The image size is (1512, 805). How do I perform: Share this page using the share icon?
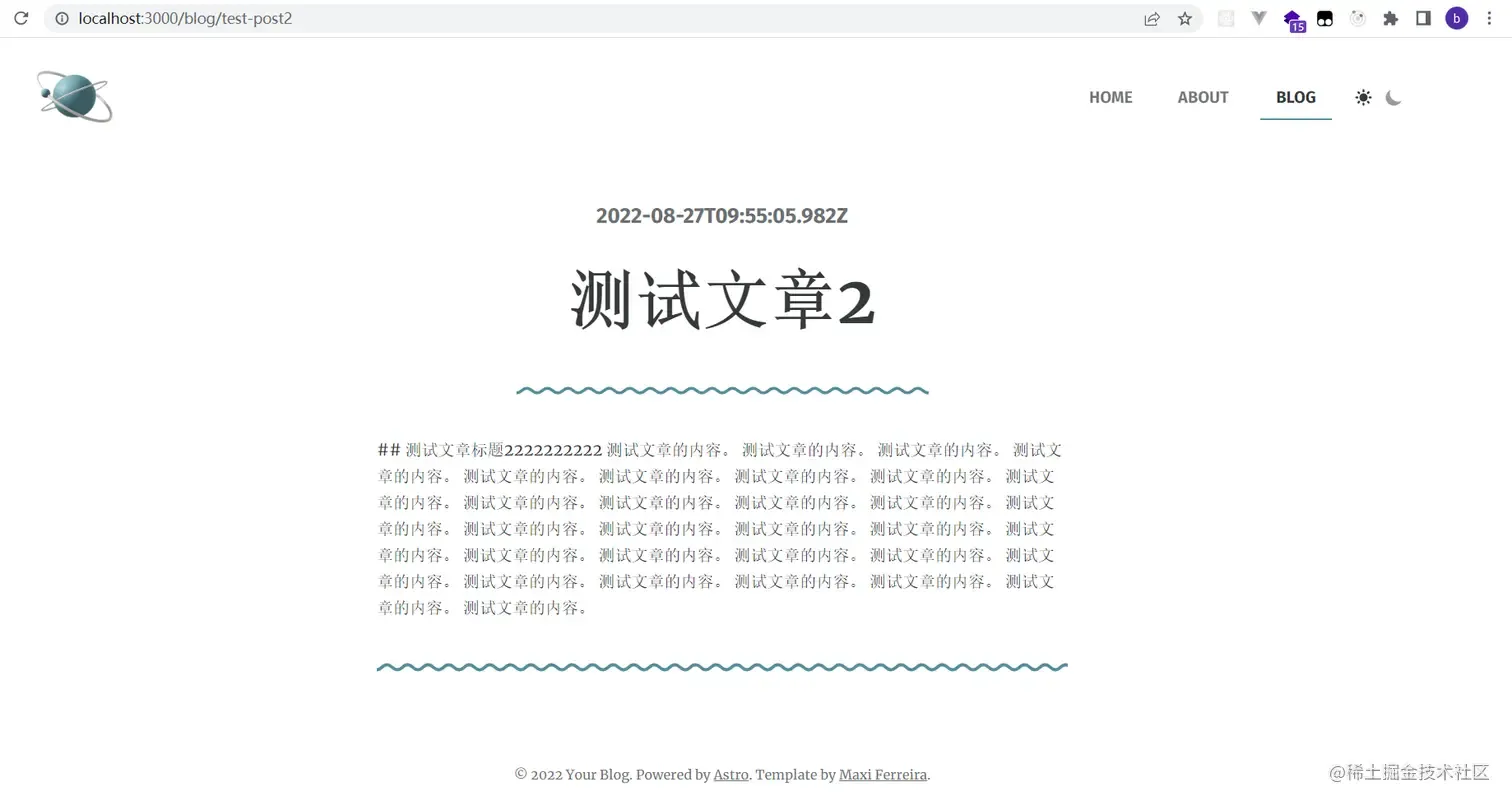pyautogui.click(x=1152, y=18)
